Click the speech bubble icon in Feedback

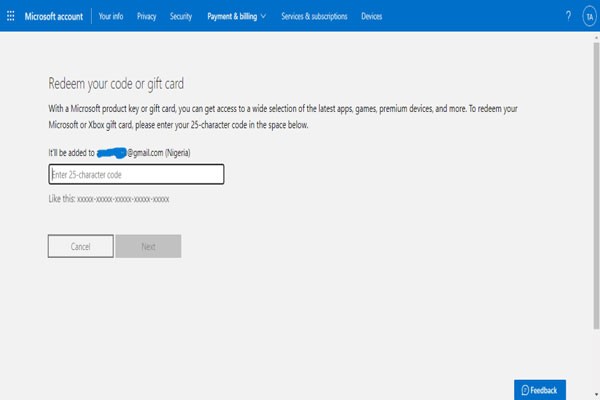coord(525,389)
